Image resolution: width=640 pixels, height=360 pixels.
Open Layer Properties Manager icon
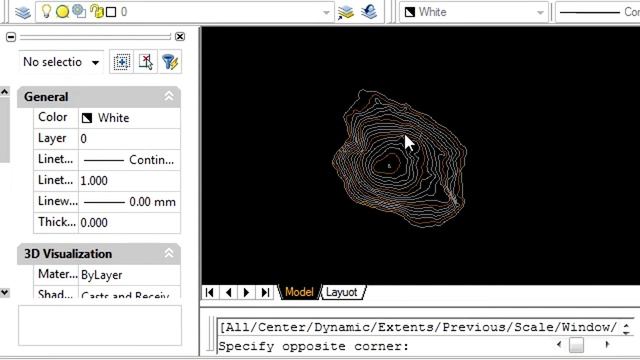[22, 12]
